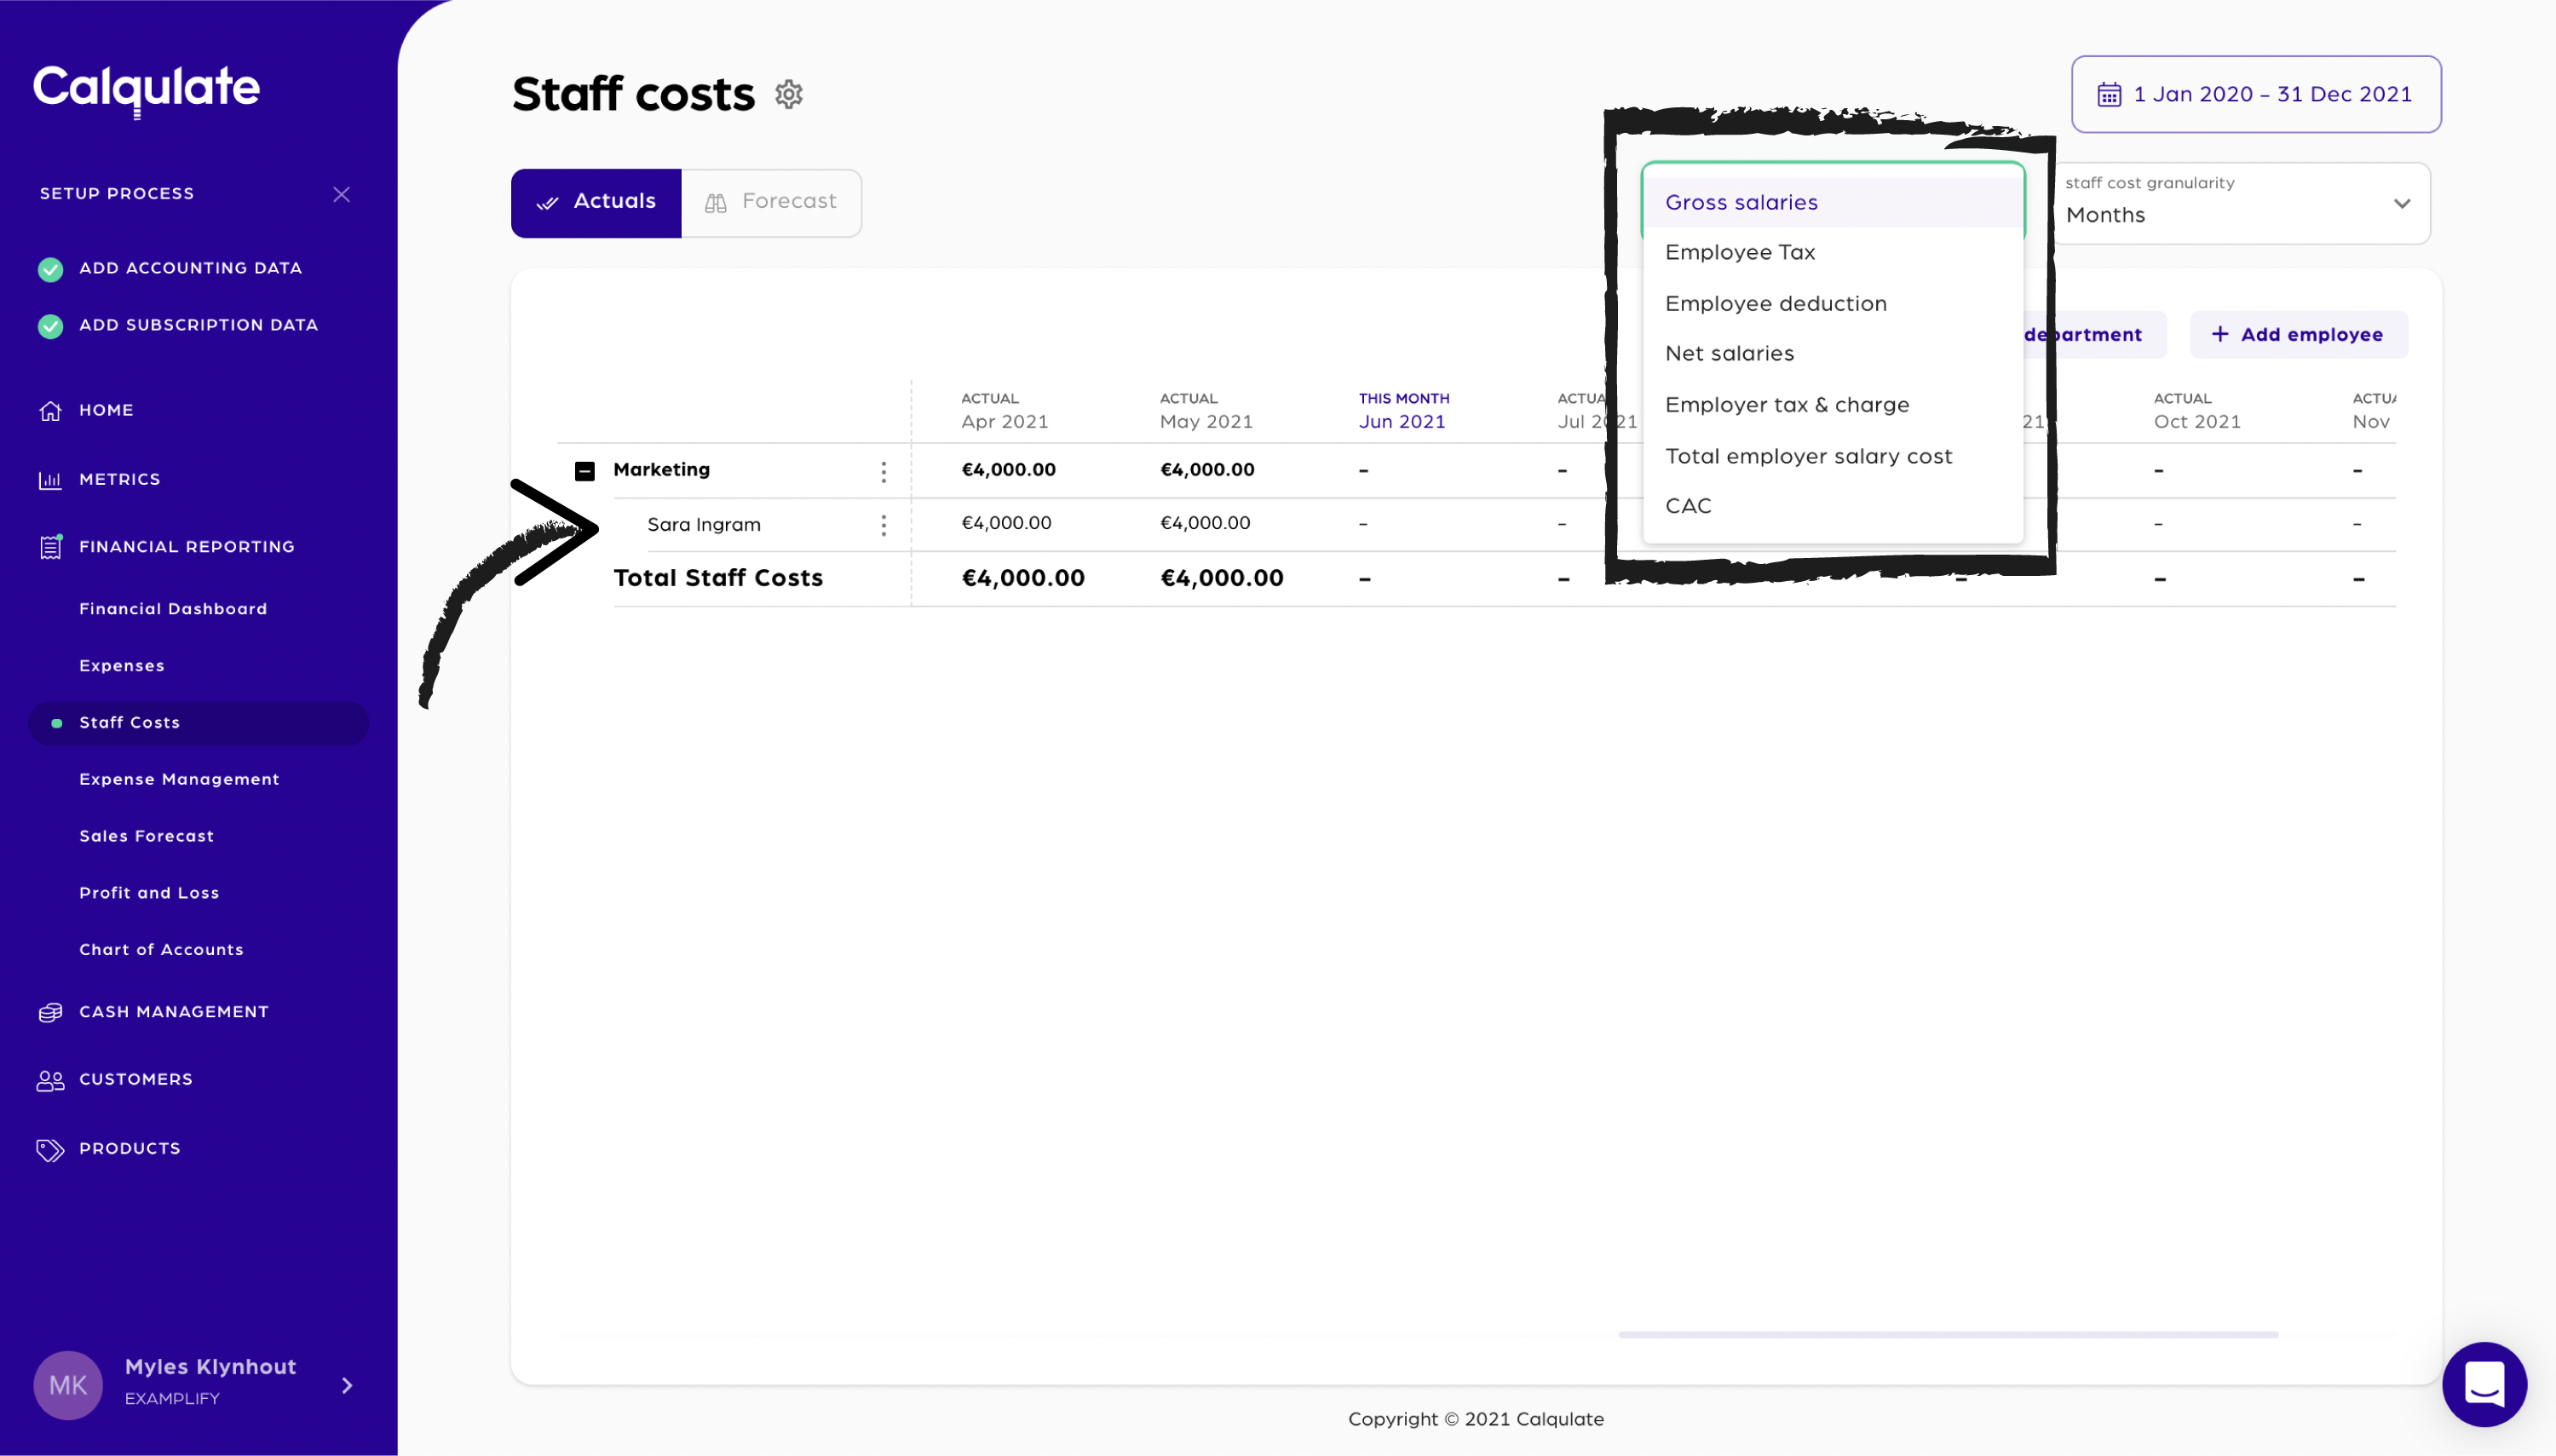Screen dimensions: 2556x1456
Task: Select Net salaries from dropdown list
Action: click(x=1729, y=354)
